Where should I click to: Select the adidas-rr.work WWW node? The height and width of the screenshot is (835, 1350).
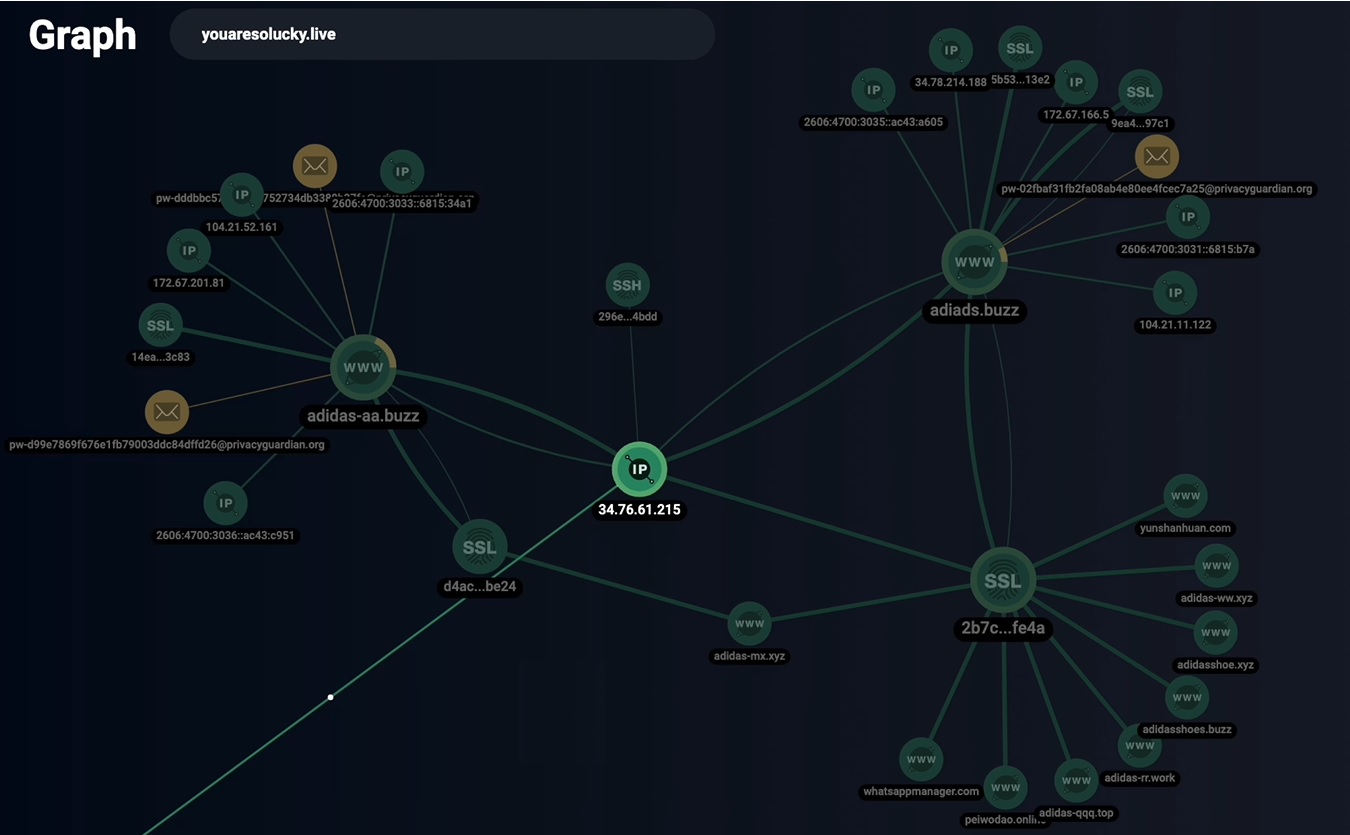1139,746
